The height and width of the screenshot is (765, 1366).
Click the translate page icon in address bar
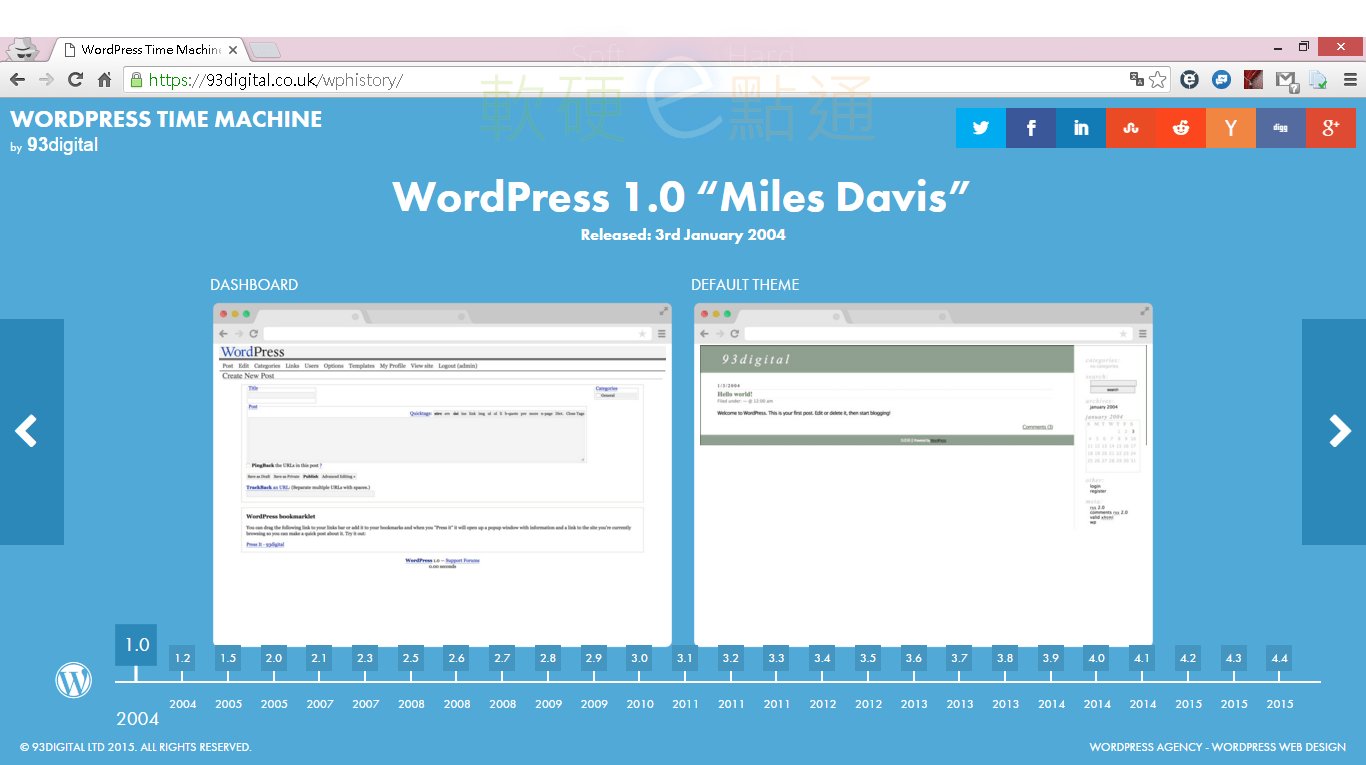1137,80
